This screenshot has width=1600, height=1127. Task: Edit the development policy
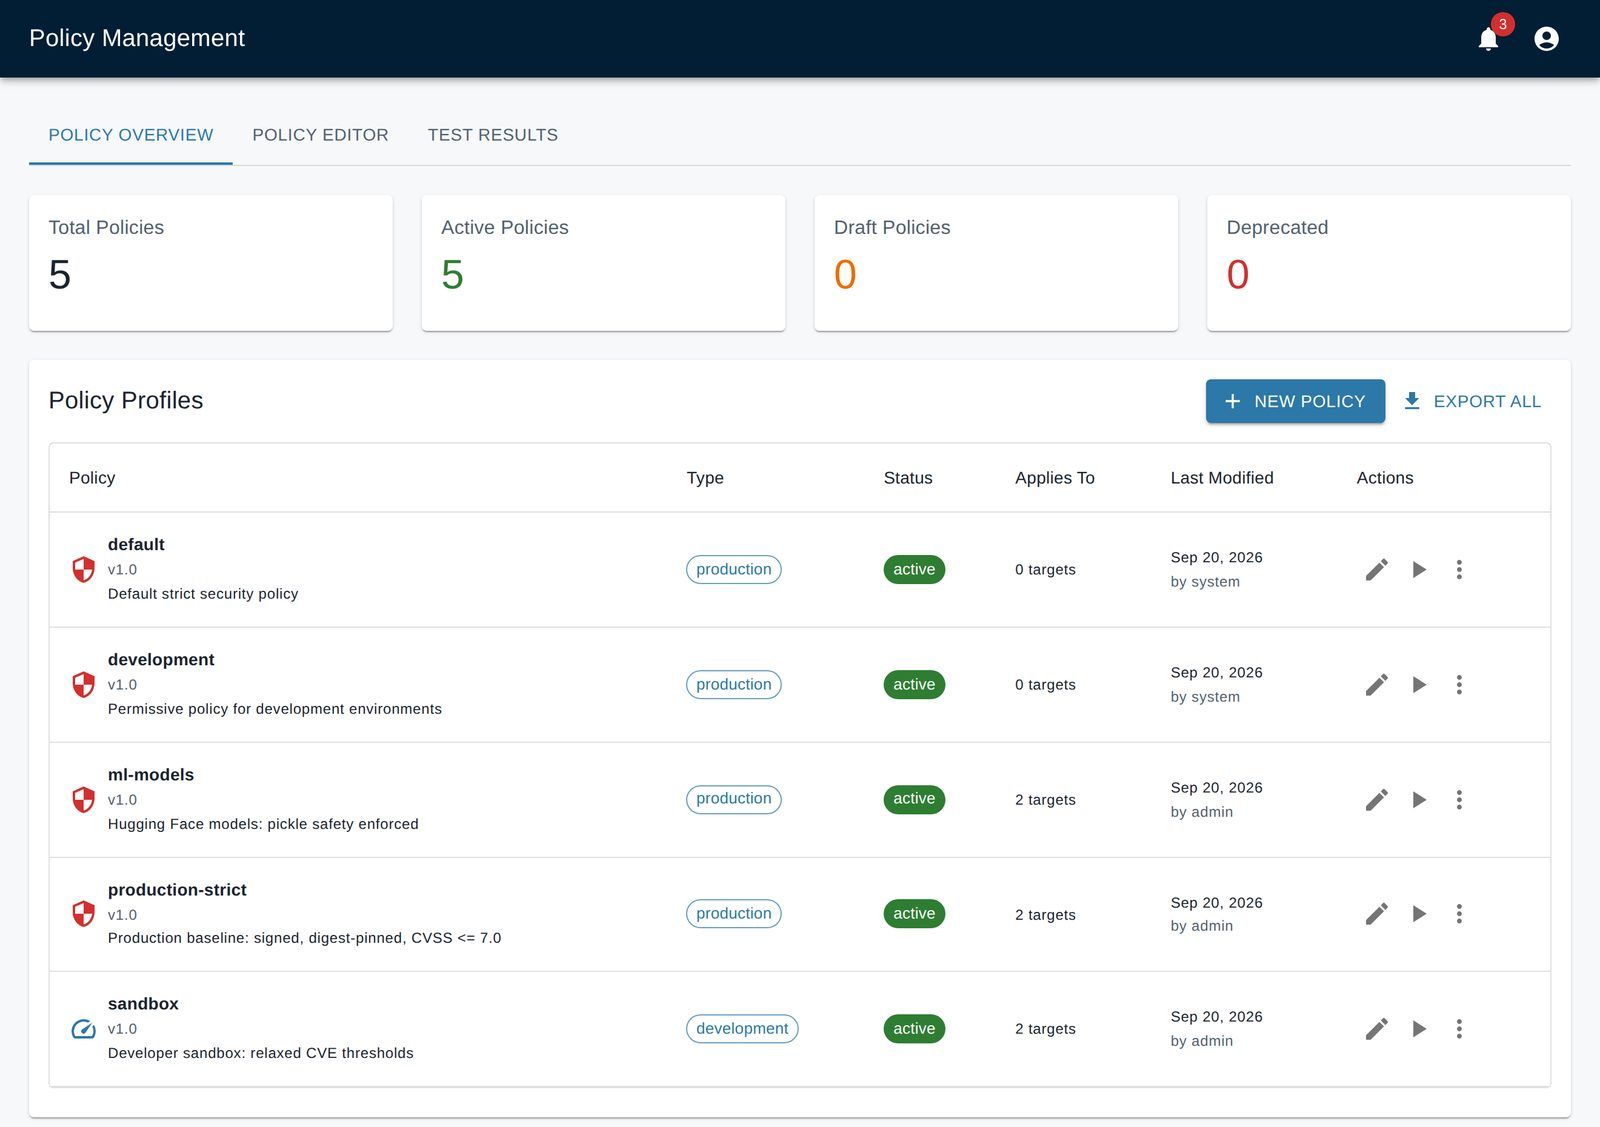coord(1377,685)
